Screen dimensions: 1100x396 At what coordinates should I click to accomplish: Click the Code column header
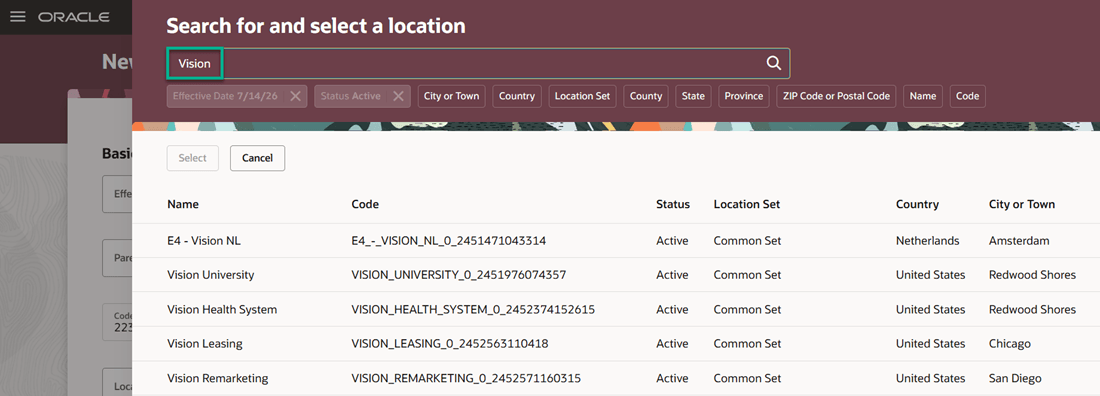365,204
